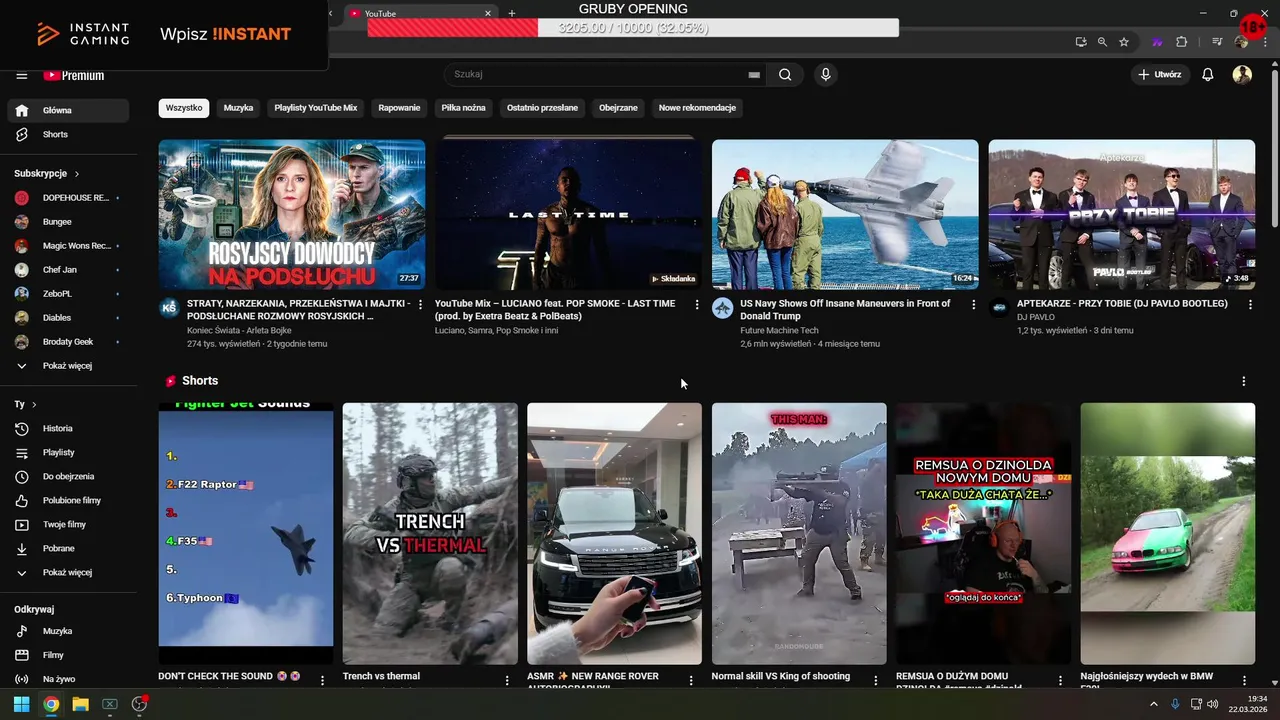Click the search magnifier button
The width and height of the screenshot is (1280, 720).
coord(785,74)
